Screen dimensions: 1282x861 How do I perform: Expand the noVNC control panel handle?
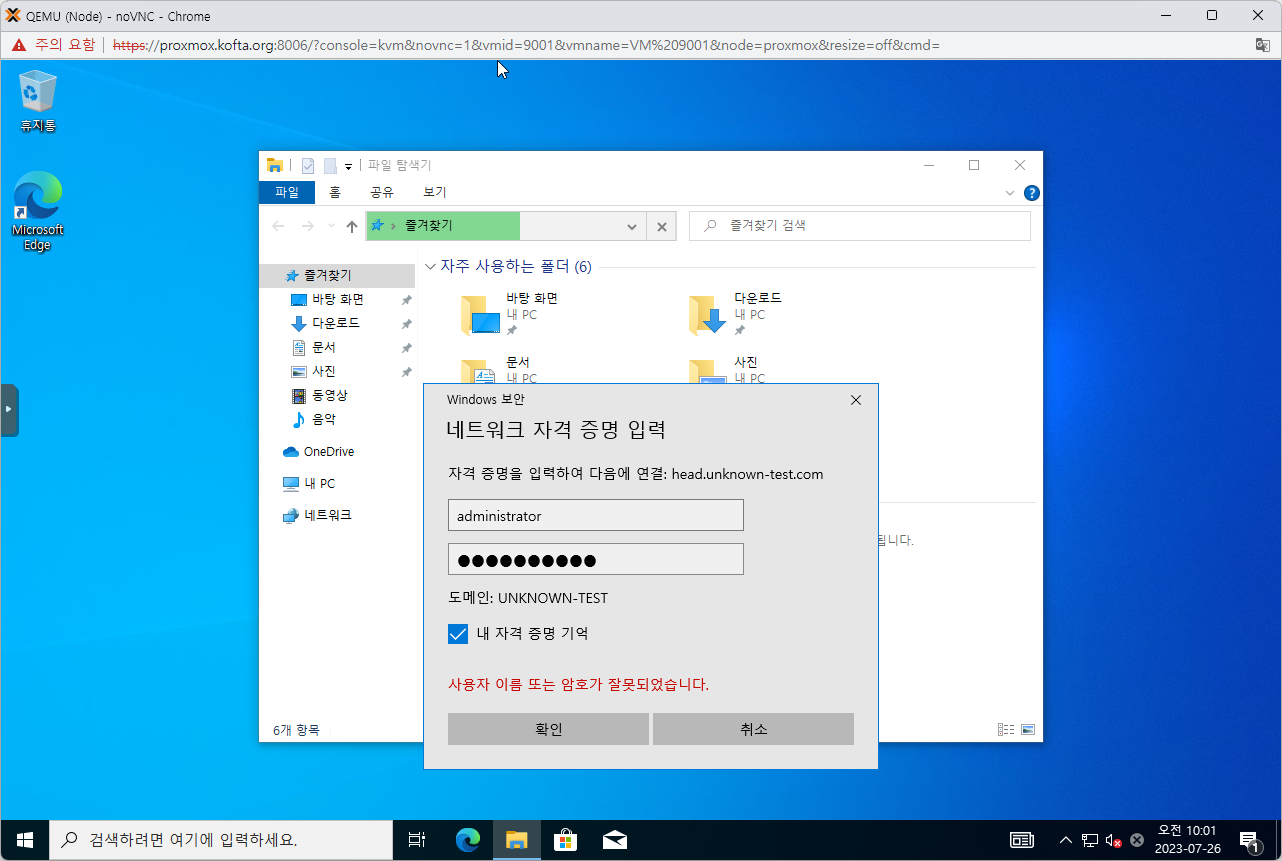tap(9, 410)
